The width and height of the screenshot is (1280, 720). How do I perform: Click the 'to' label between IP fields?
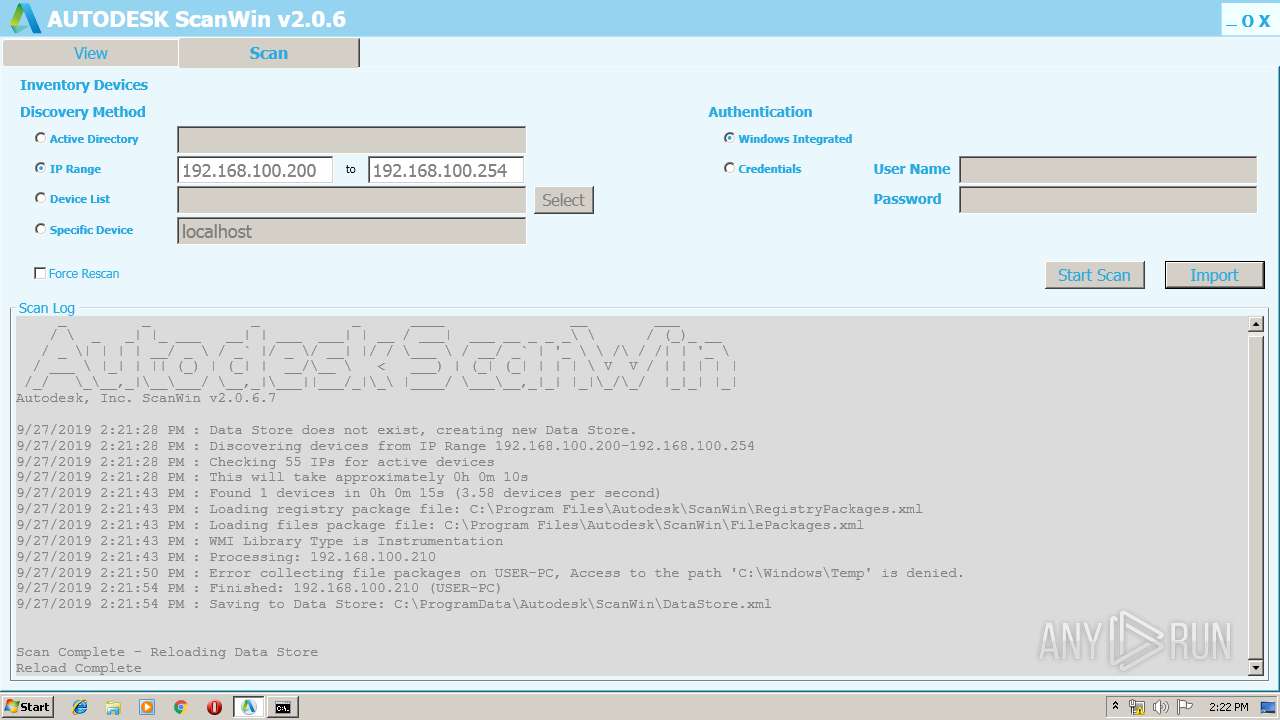point(351,170)
